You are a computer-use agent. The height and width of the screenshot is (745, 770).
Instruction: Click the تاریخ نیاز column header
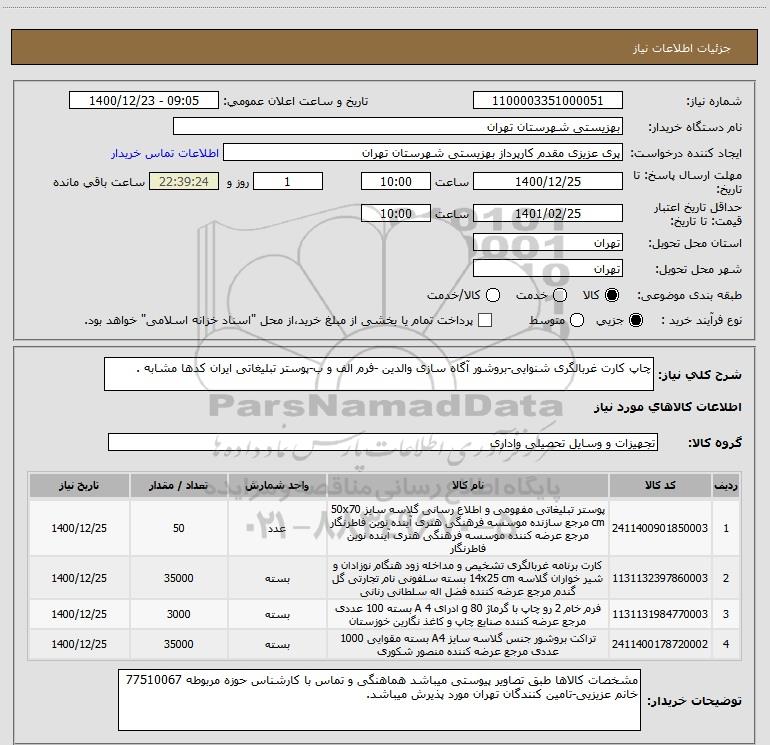(79, 486)
